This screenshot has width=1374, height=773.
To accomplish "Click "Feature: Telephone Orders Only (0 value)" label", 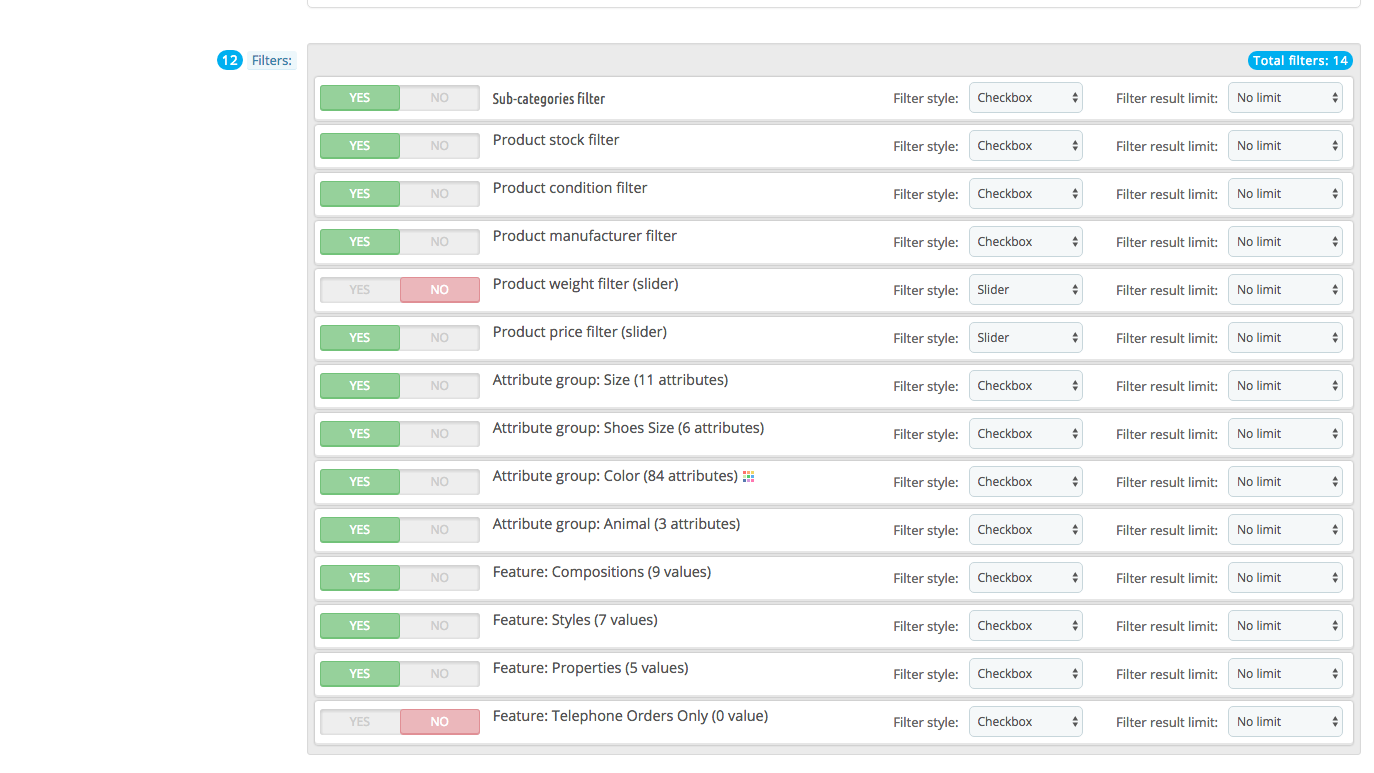I will 631,716.
